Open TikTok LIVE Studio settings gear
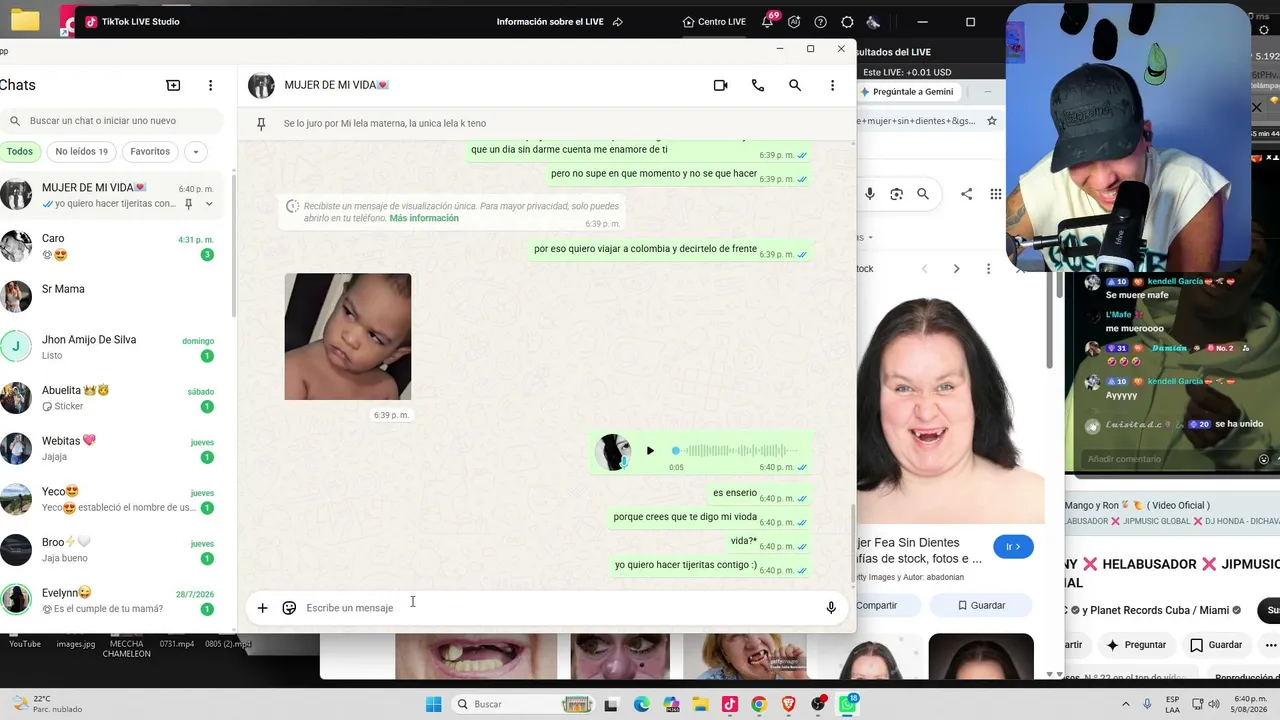 pos(848,22)
